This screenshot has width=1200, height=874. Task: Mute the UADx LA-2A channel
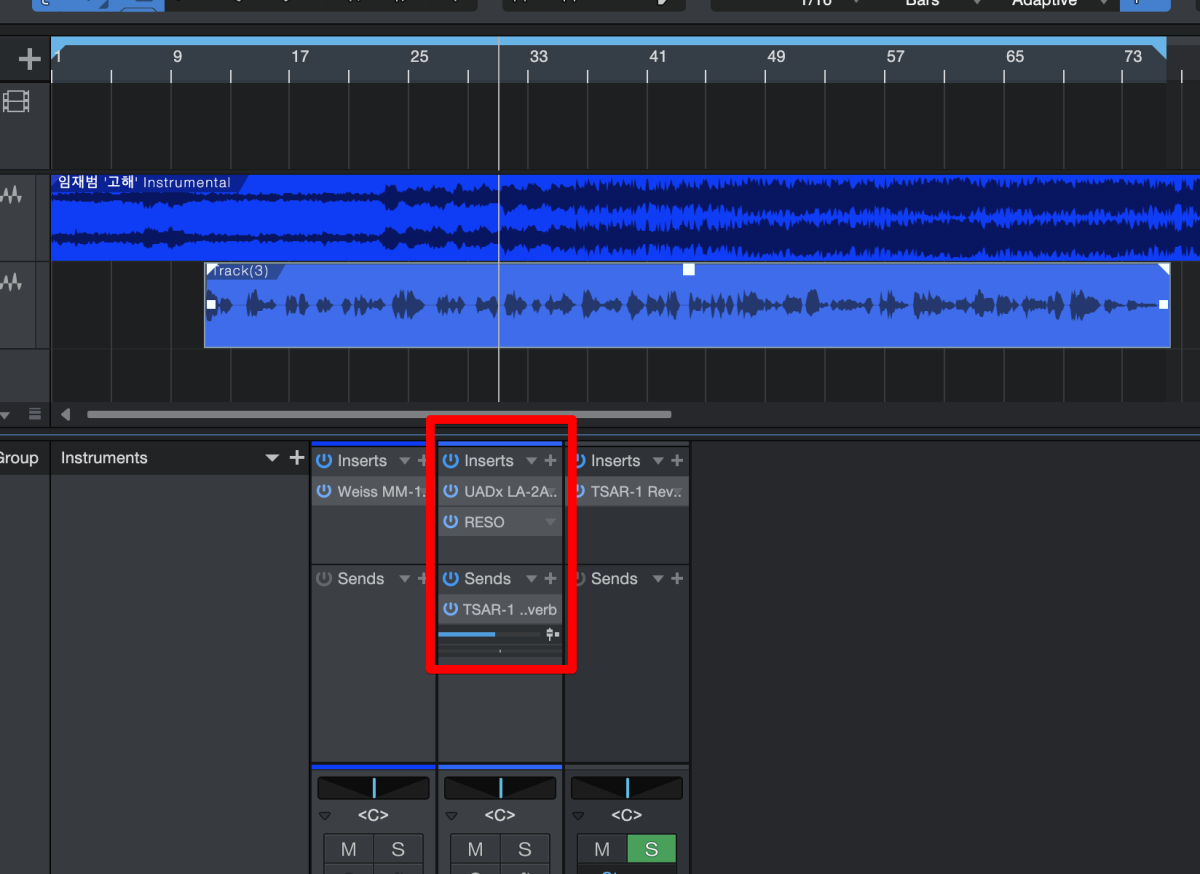[x=475, y=849]
